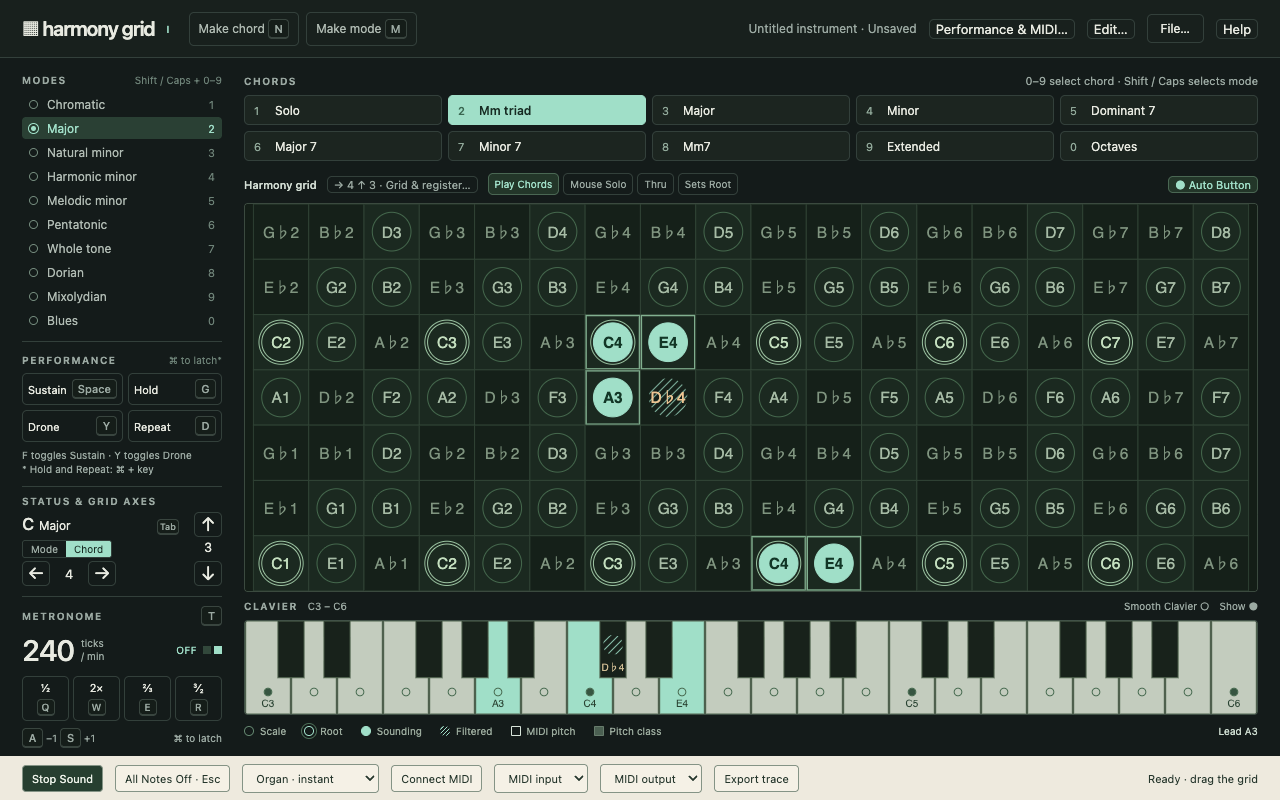Toggle the Sets Root option

tap(708, 184)
